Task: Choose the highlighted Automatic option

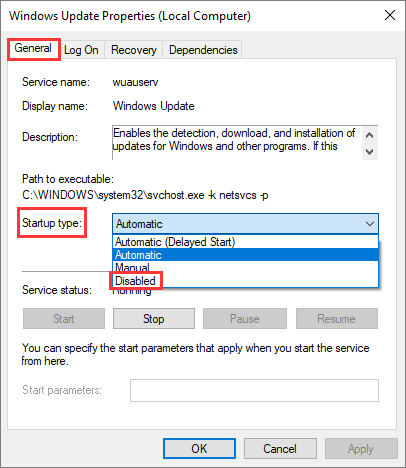Action: pyautogui.click(x=245, y=255)
